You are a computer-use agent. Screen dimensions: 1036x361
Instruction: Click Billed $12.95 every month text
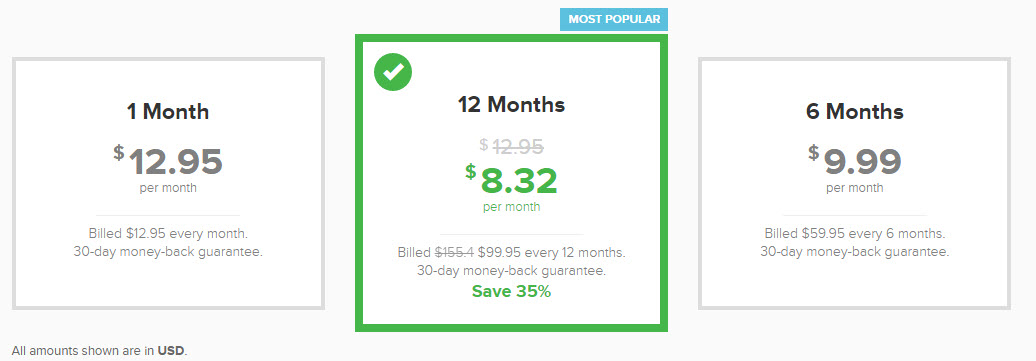[x=168, y=233]
